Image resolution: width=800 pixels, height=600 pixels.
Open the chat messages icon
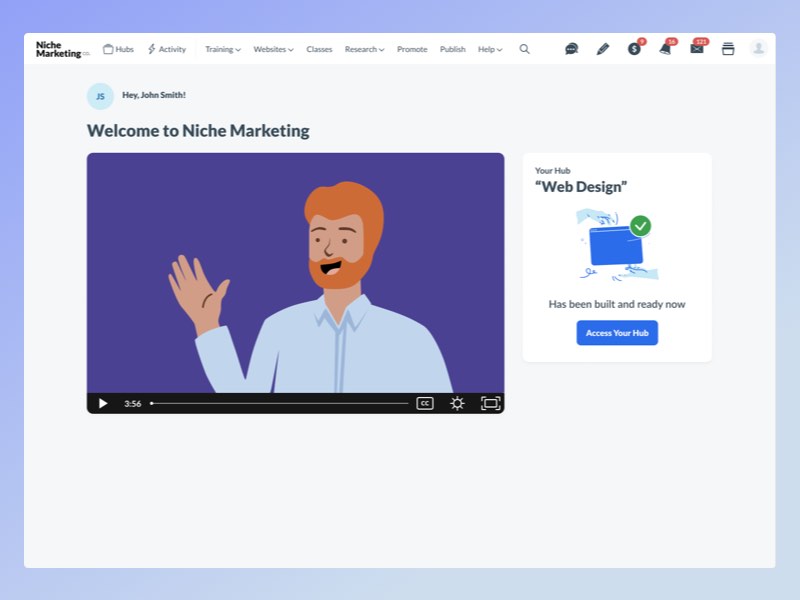pos(571,49)
